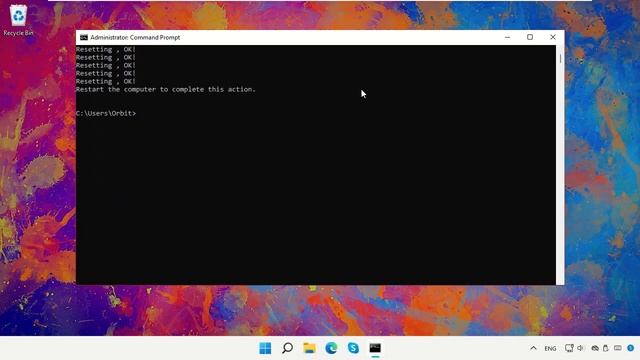
Task: Open the Windows Start menu
Action: click(x=265, y=348)
